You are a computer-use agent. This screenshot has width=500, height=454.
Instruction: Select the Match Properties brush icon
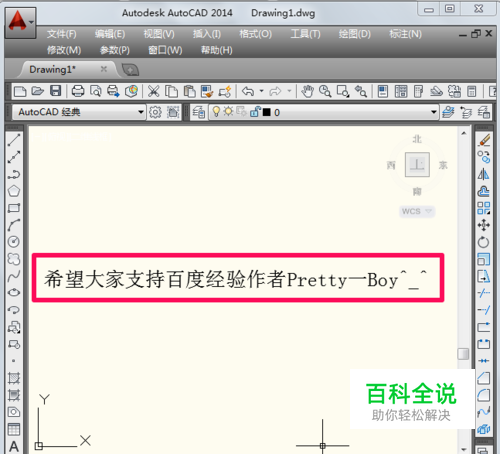207,91
